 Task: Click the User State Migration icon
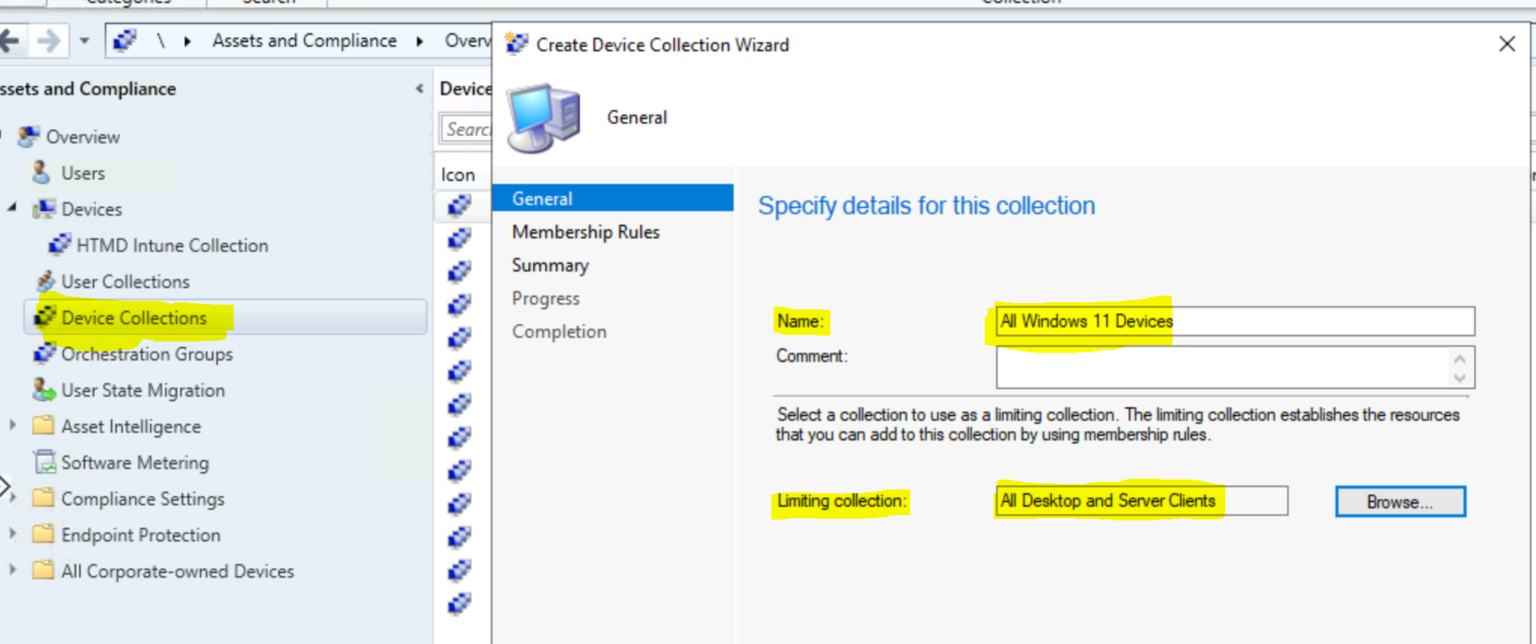click(x=44, y=390)
